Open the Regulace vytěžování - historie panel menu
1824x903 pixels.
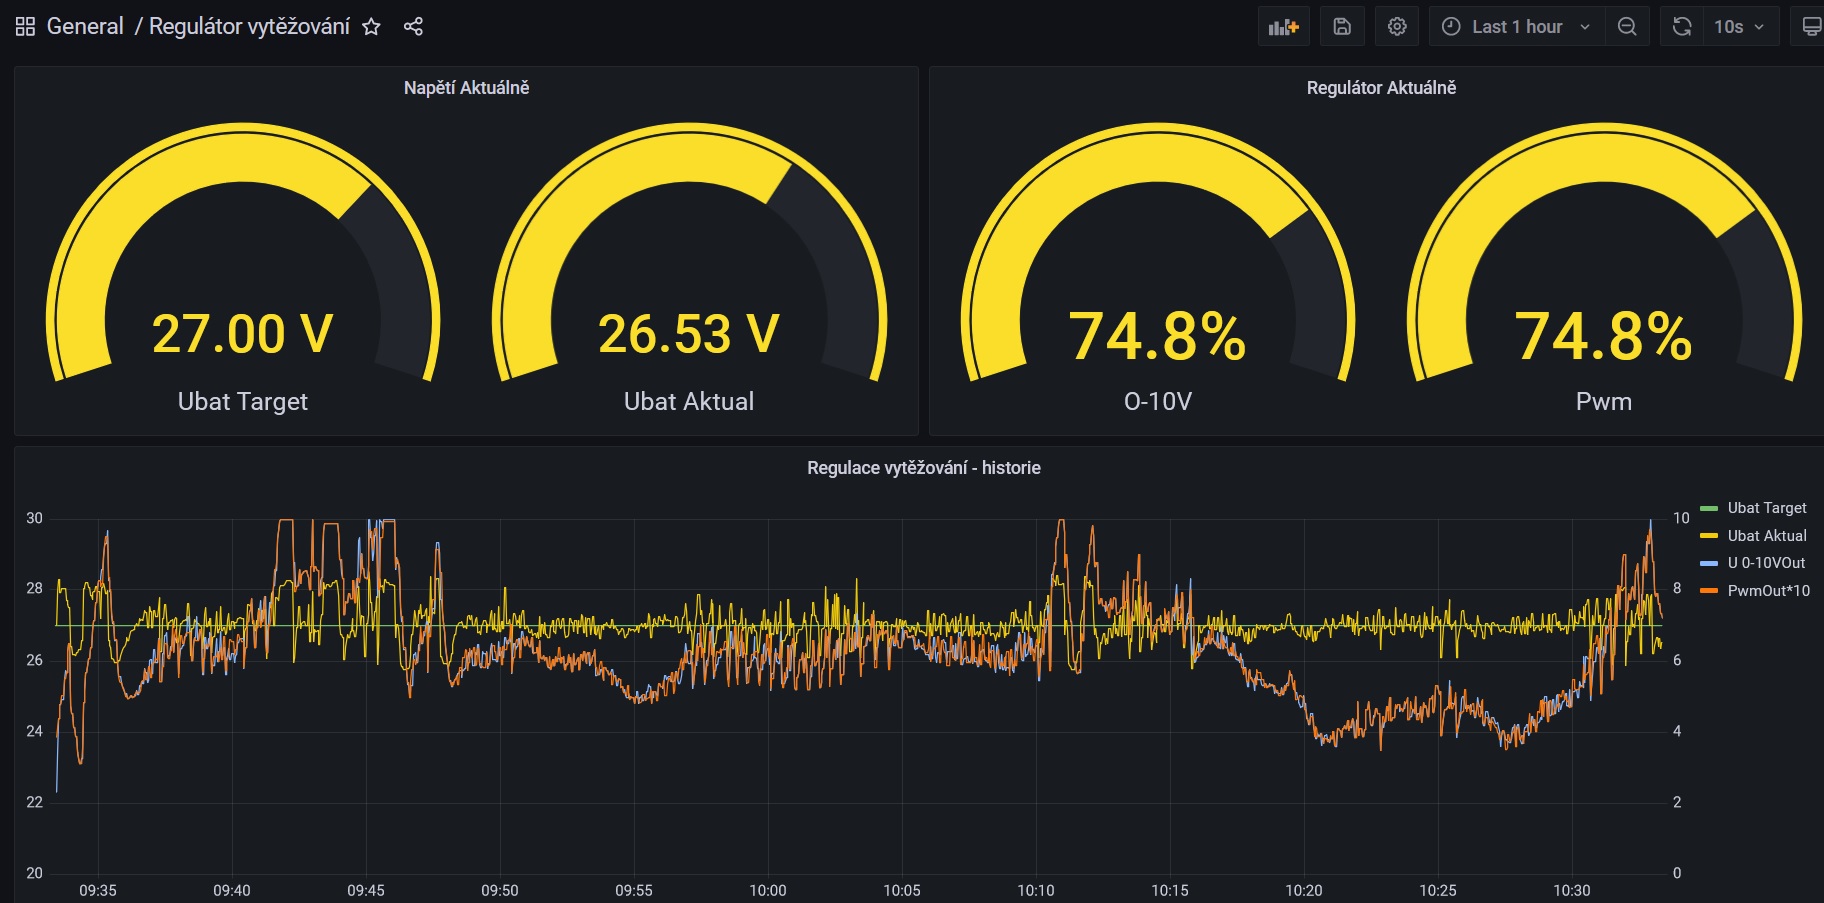924,468
